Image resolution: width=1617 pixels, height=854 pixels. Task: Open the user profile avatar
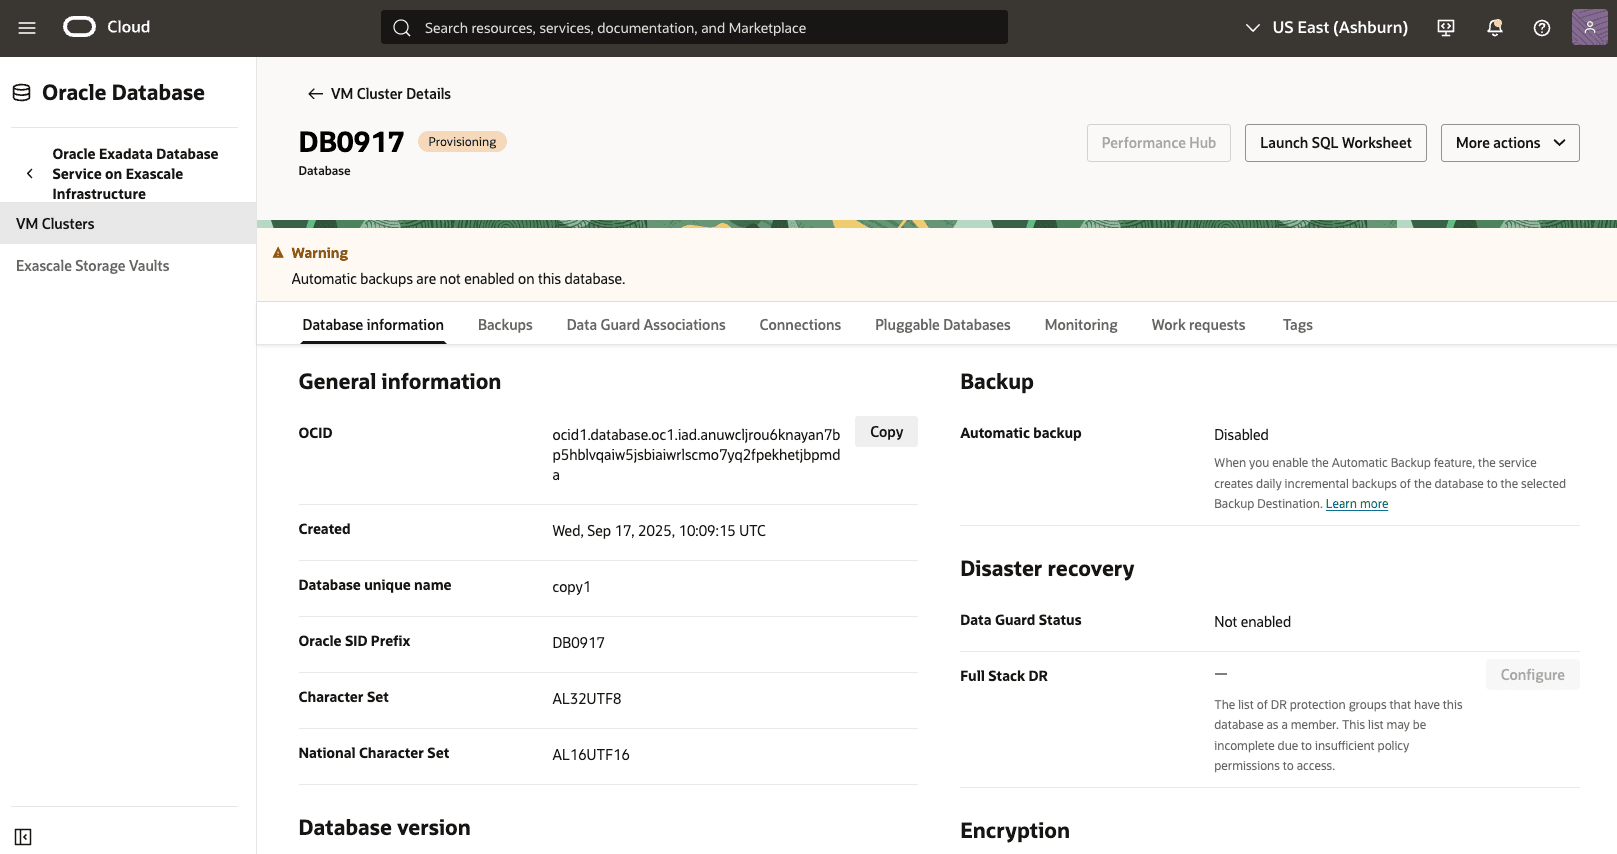click(1590, 28)
